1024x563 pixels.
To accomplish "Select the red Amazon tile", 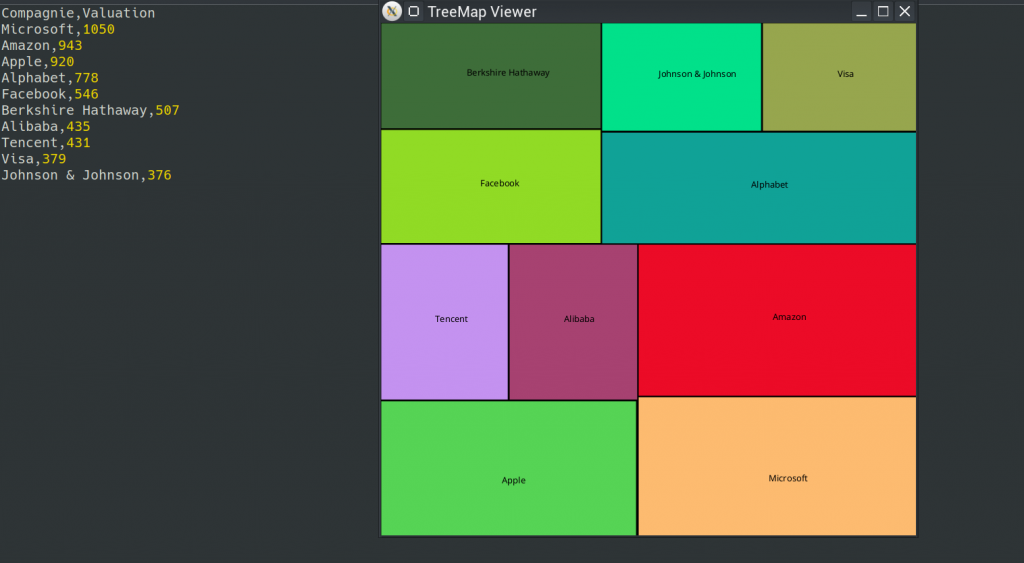I will 777,320.
